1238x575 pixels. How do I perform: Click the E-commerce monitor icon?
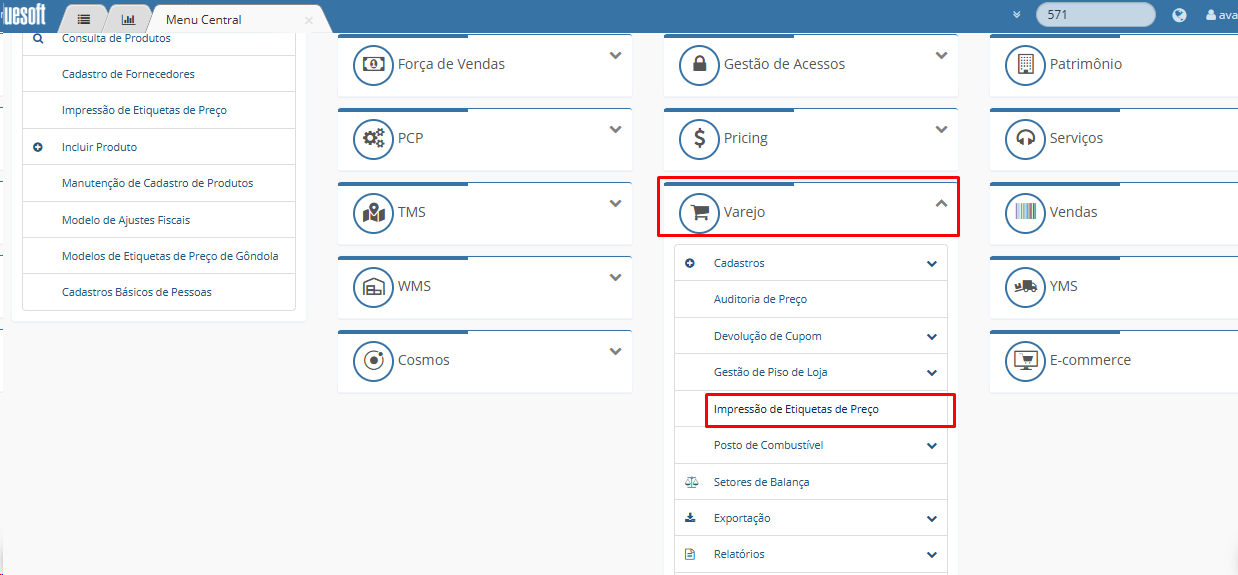[x=1025, y=360]
